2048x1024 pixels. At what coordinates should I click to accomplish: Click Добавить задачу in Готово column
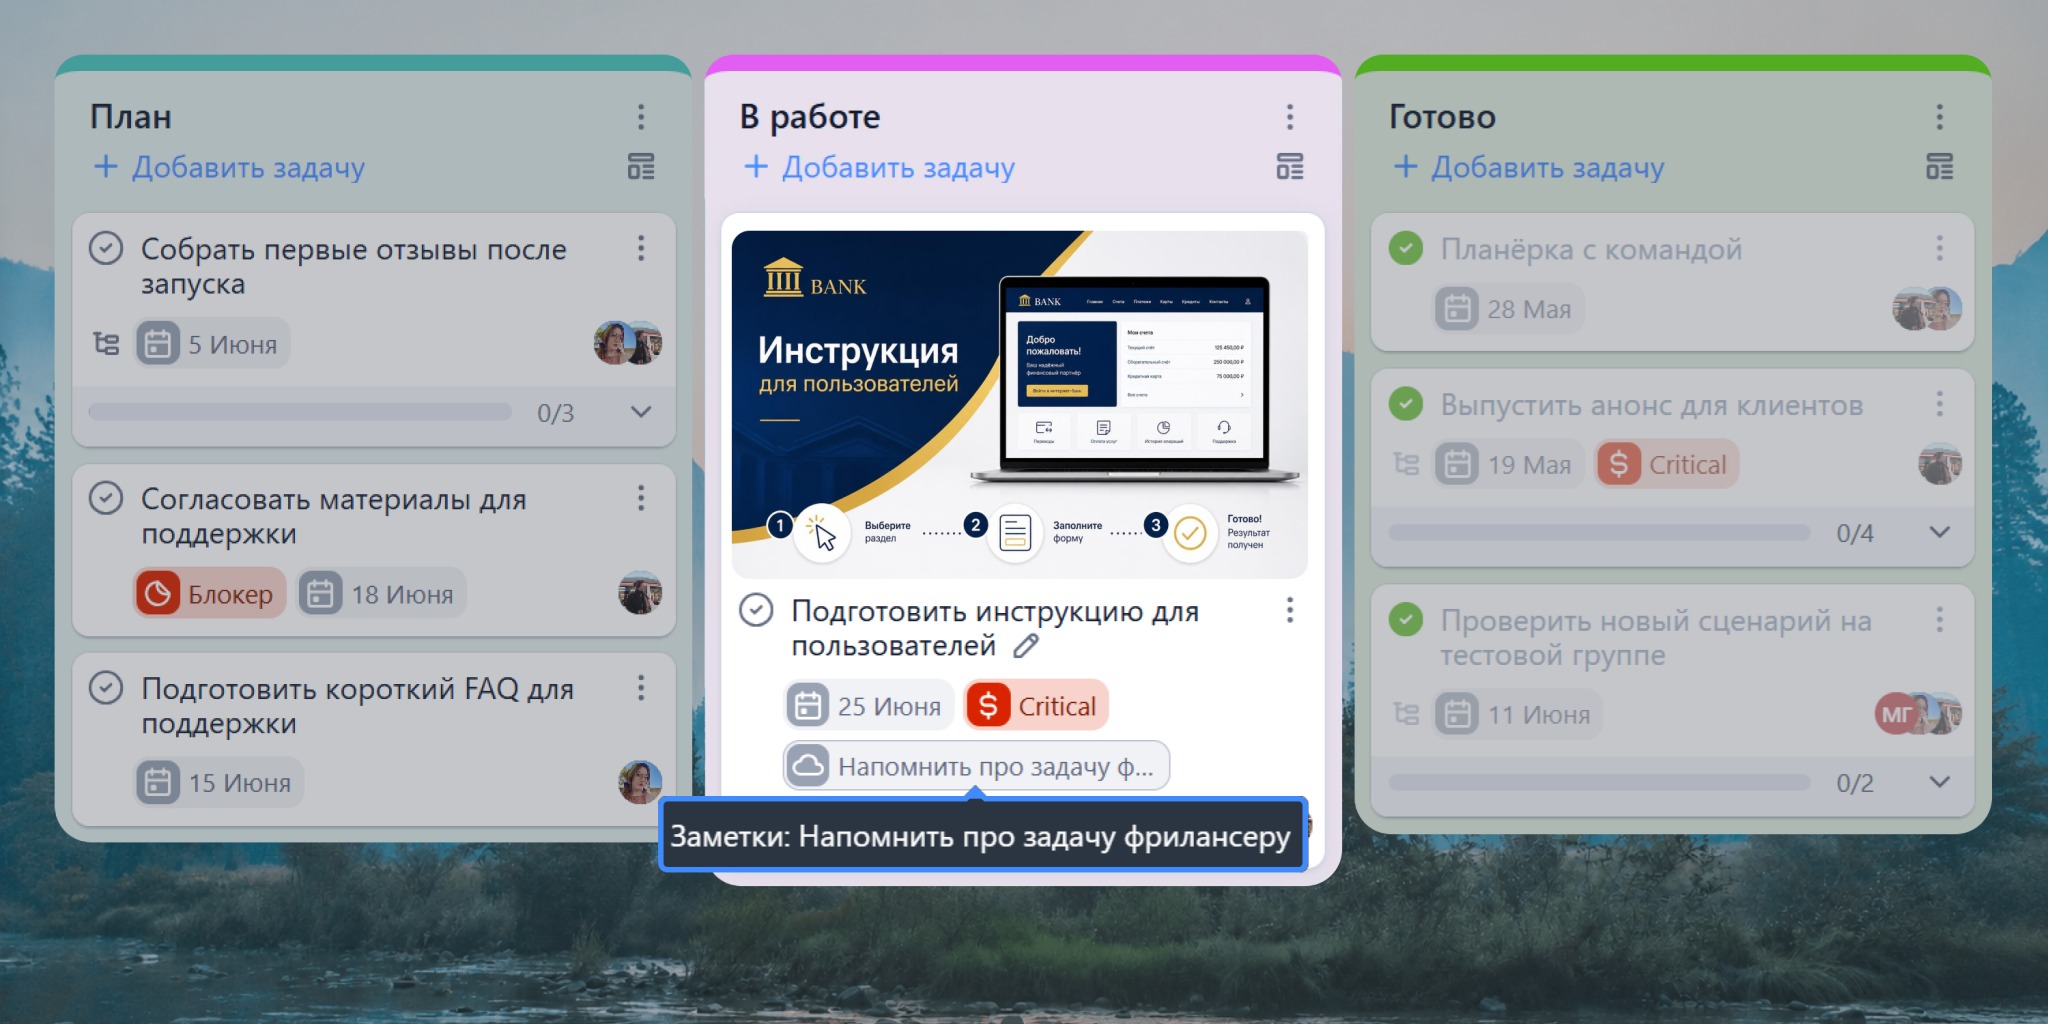[1528, 167]
